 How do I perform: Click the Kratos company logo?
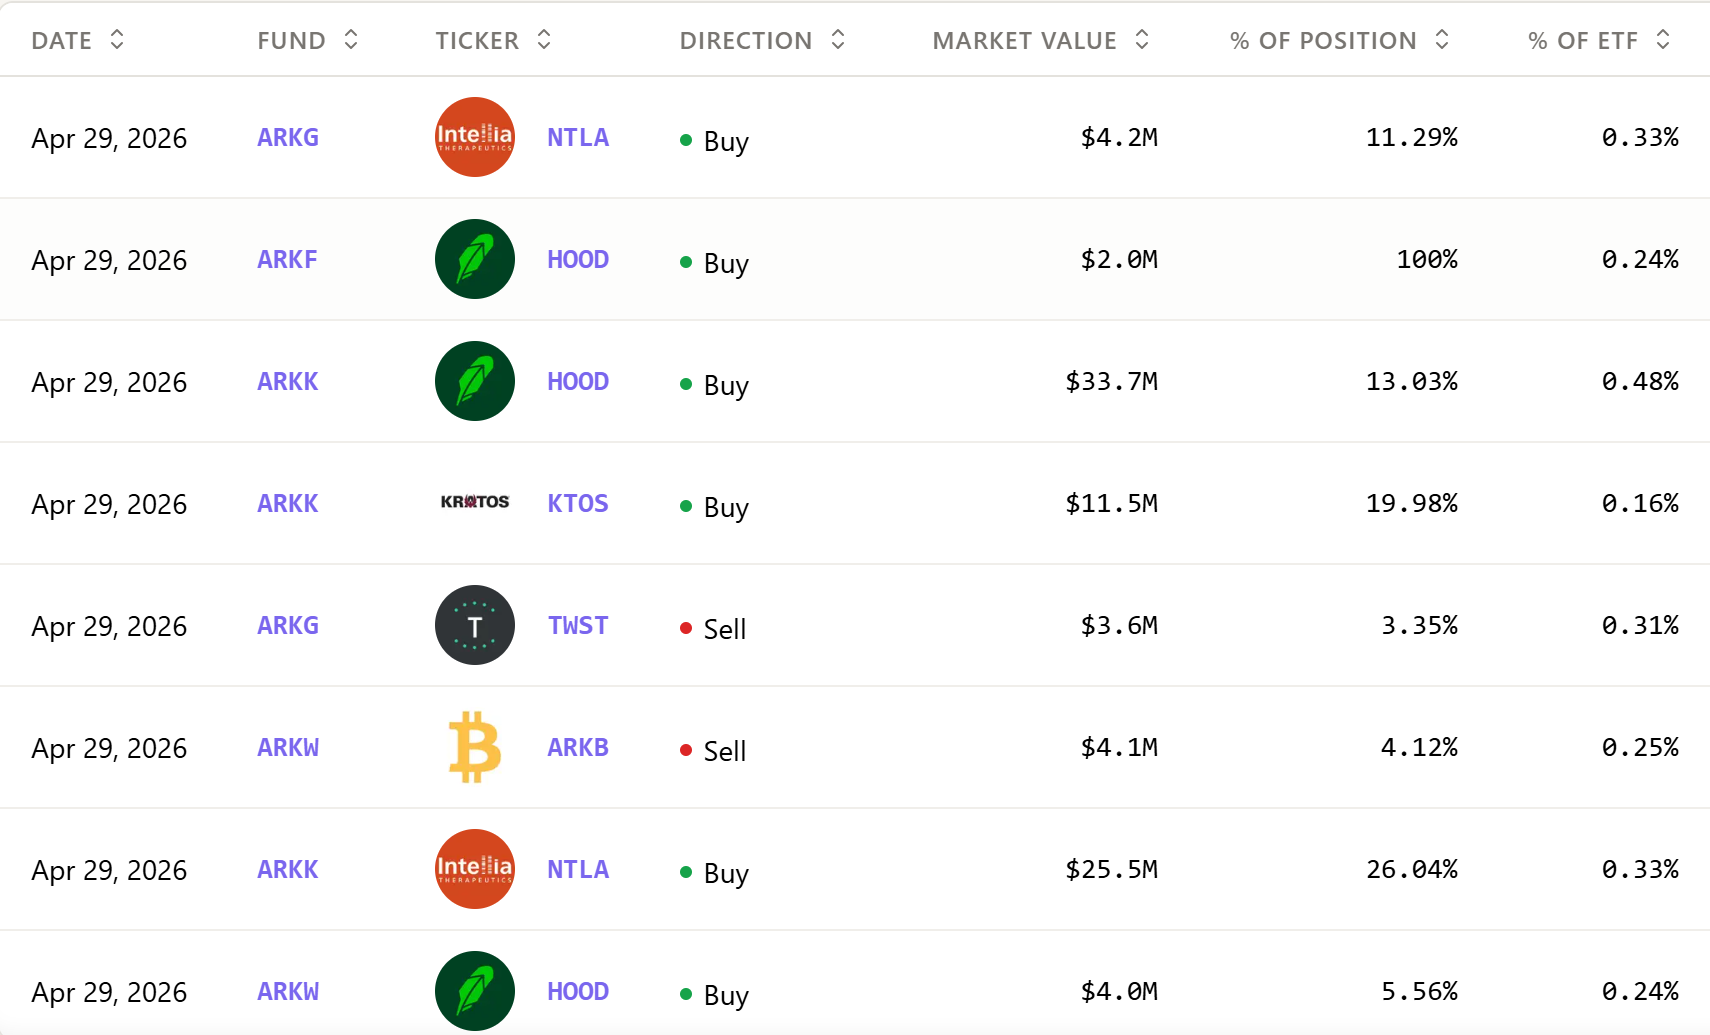tap(474, 503)
